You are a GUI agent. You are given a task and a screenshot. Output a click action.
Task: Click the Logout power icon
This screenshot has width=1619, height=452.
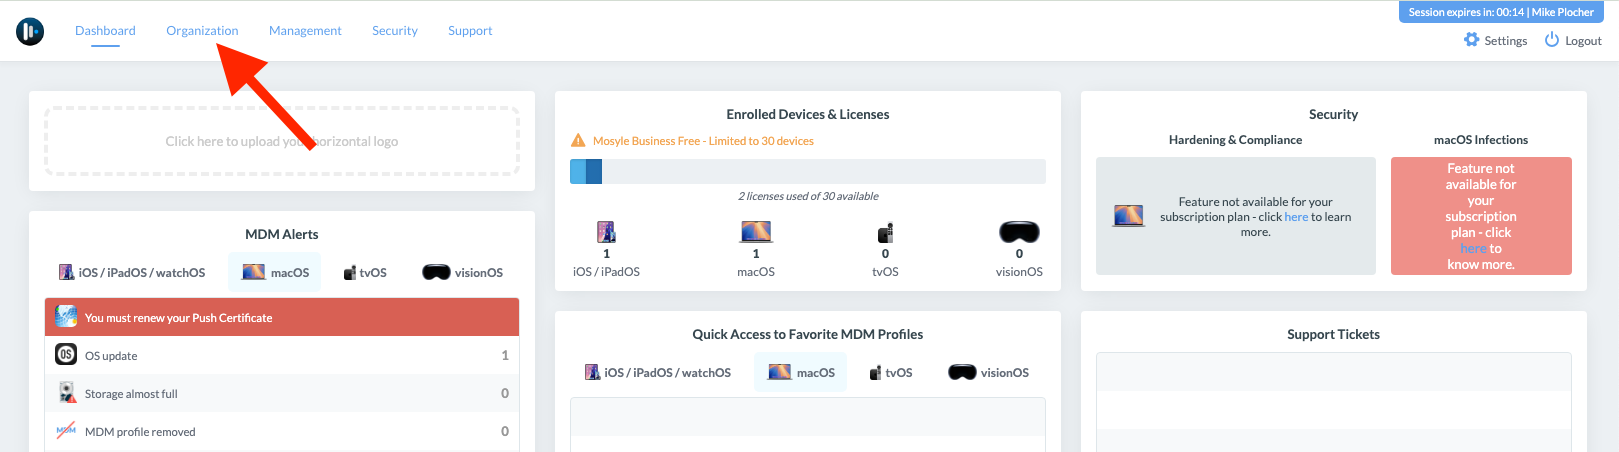click(x=1552, y=40)
